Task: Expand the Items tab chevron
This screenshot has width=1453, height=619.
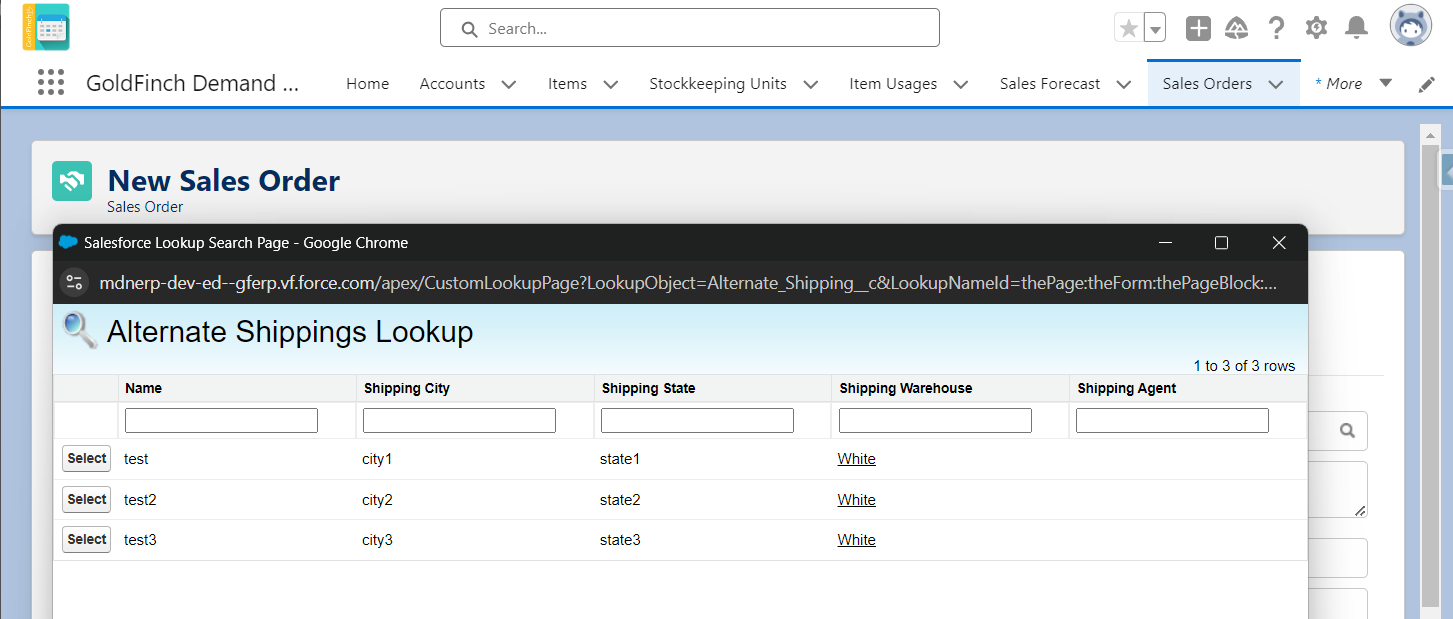Action: (x=611, y=85)
